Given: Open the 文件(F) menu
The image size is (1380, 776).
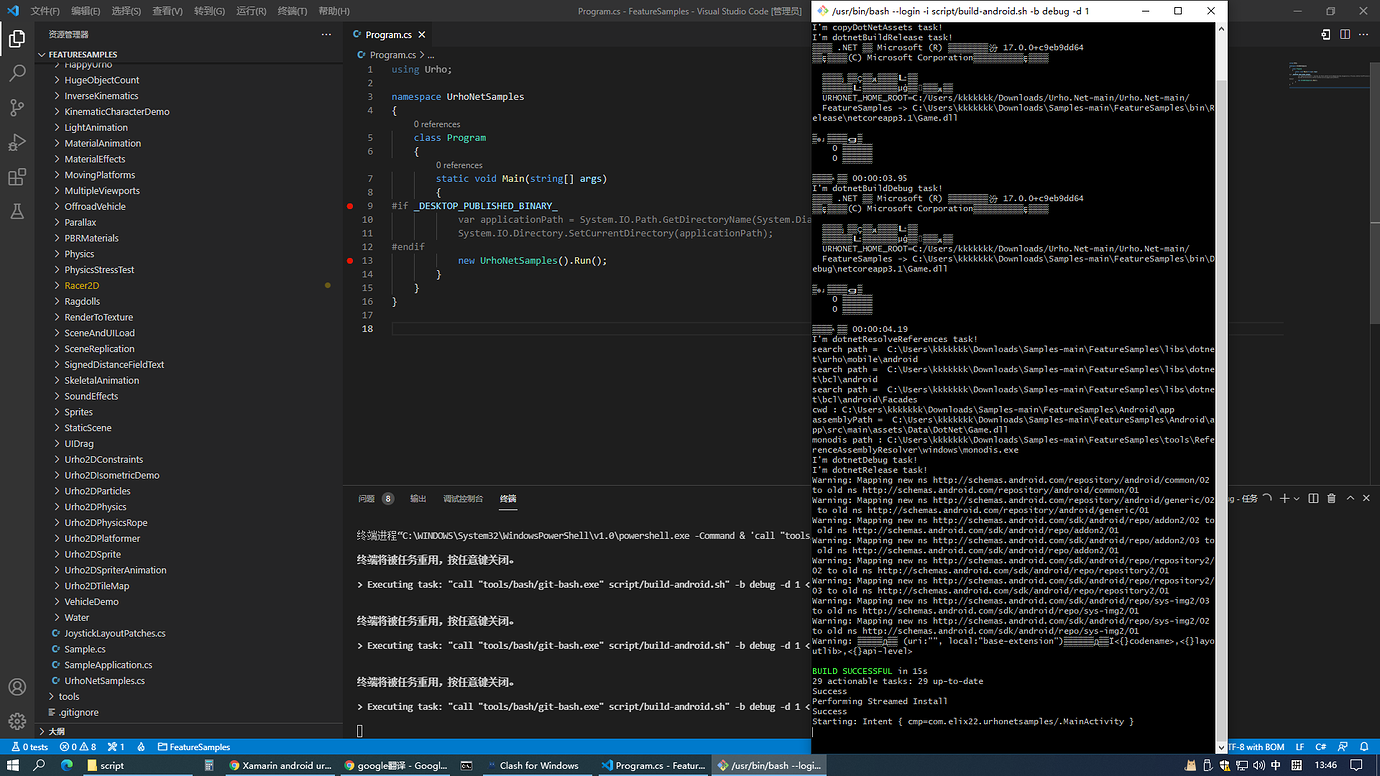Looking at the screenshot, I should point(45,11).
